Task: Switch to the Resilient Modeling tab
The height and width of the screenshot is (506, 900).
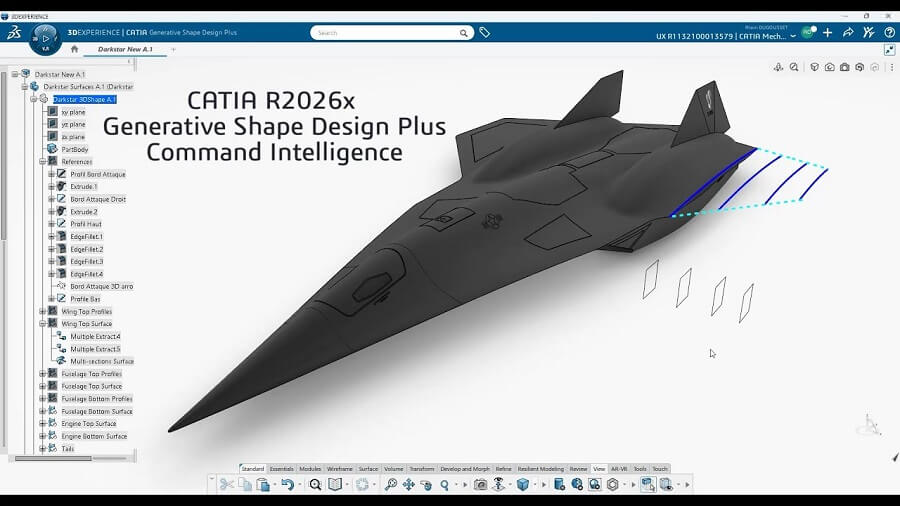Action: pos(541,469)
